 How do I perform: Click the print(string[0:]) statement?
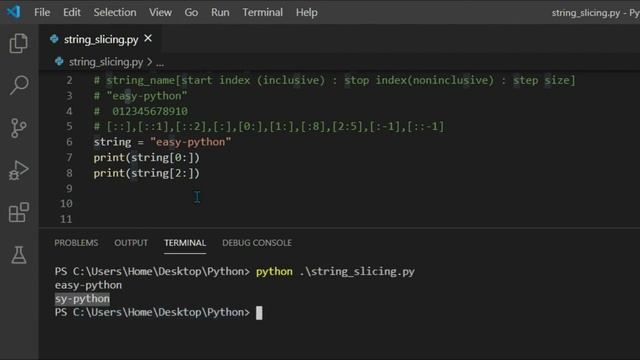(x=147, y=158)
